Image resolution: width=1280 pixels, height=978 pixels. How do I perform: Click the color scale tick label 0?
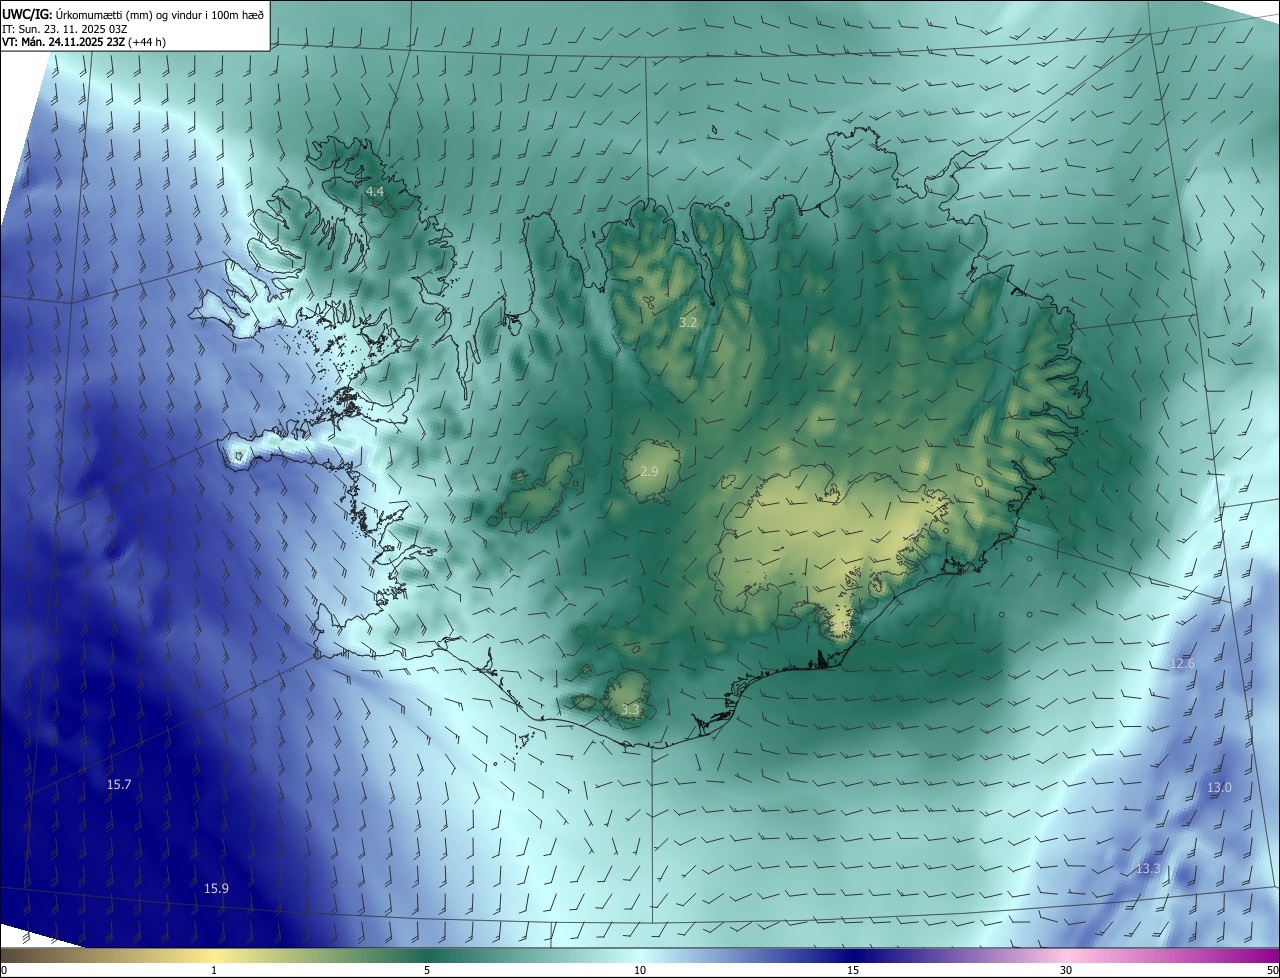pos(4,970)
